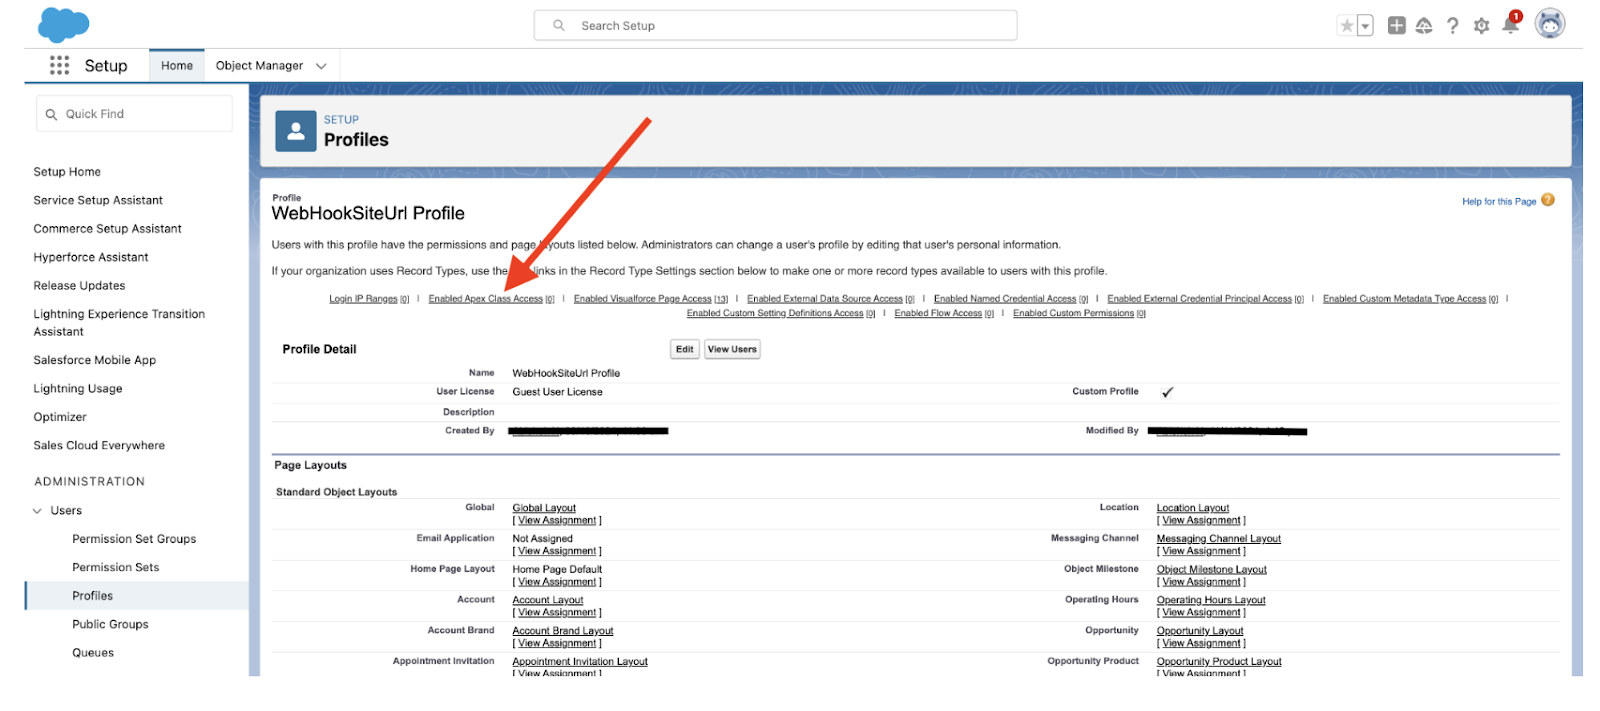Viewport: 1600px width, 711px height.
Task: Open the Object Manager tab dropdown chevron
Action: coord(321,66)
